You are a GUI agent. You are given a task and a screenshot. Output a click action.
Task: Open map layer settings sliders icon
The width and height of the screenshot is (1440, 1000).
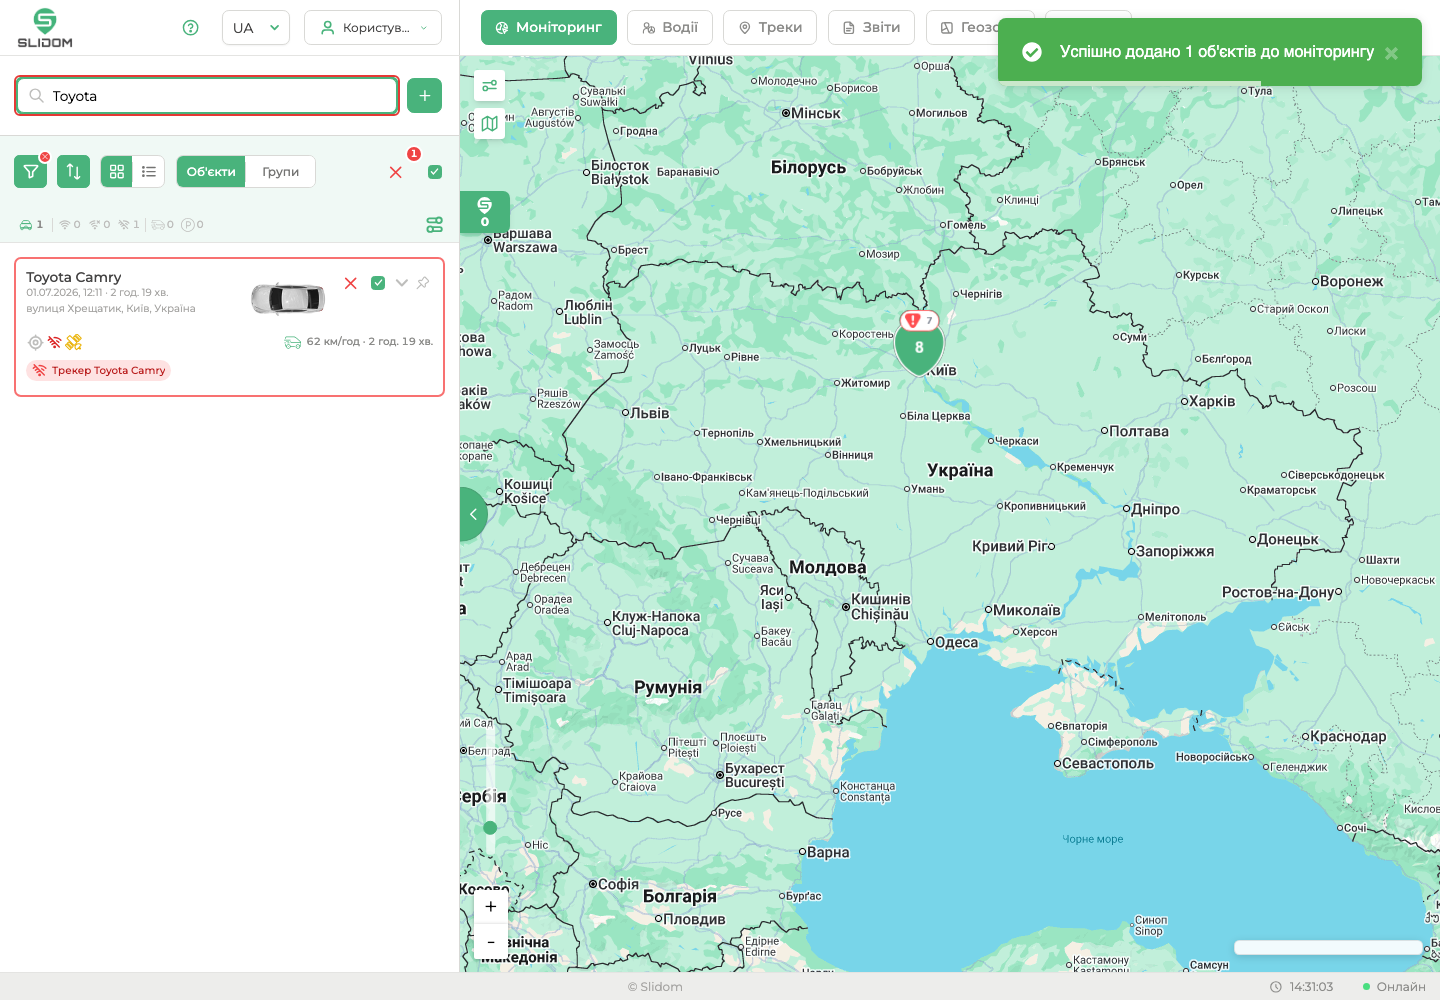[x=489, y=86]
